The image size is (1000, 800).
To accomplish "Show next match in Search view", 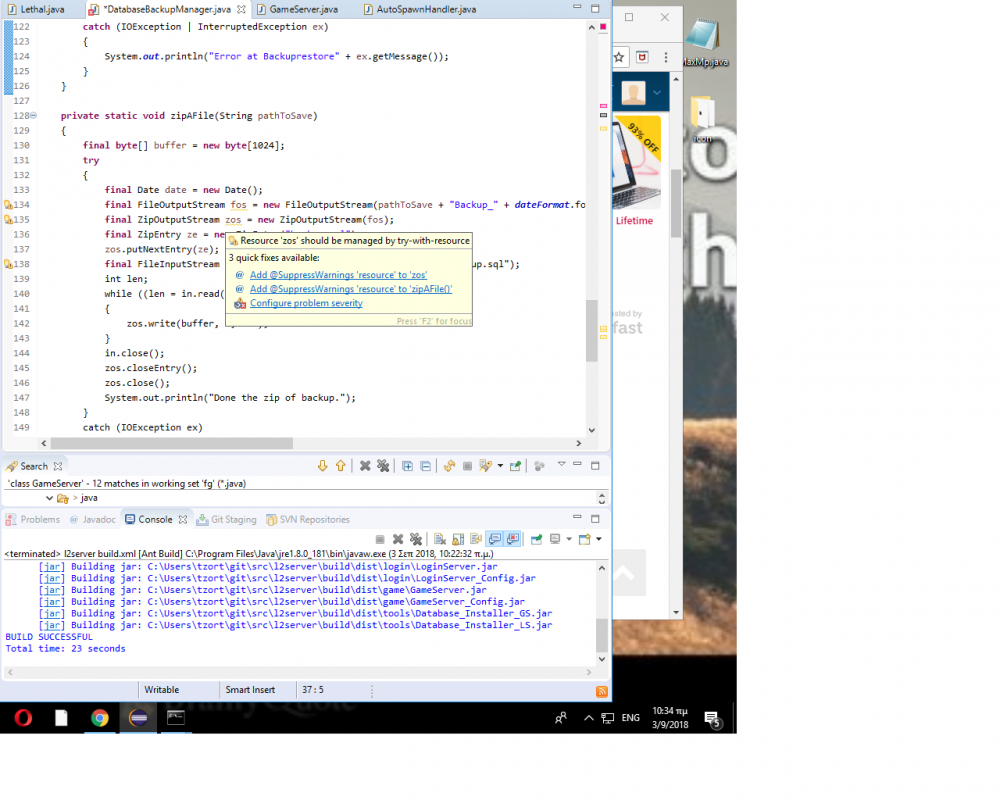I will pyautogui.click(x=322, y=466).
